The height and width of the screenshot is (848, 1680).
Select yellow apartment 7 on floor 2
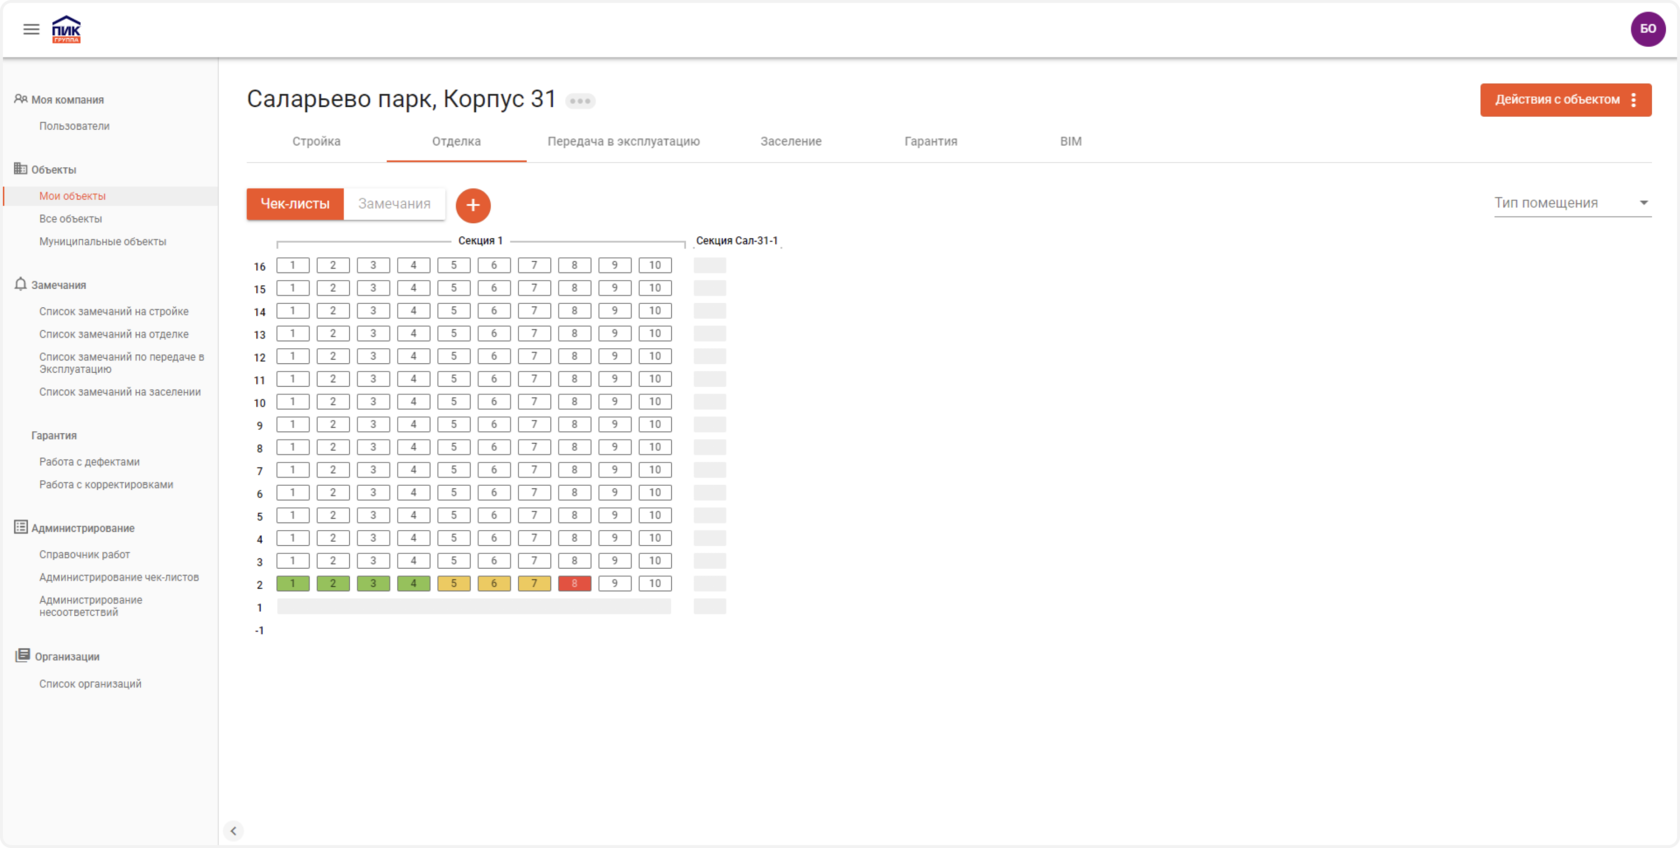(534, 584)
